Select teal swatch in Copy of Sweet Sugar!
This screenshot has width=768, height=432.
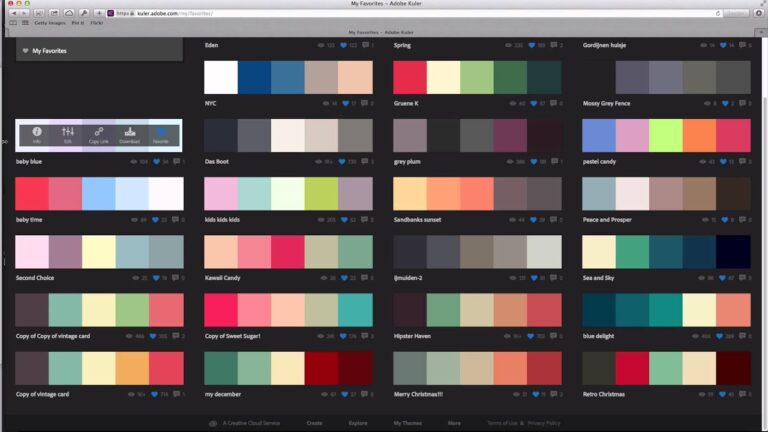point(355,310)
